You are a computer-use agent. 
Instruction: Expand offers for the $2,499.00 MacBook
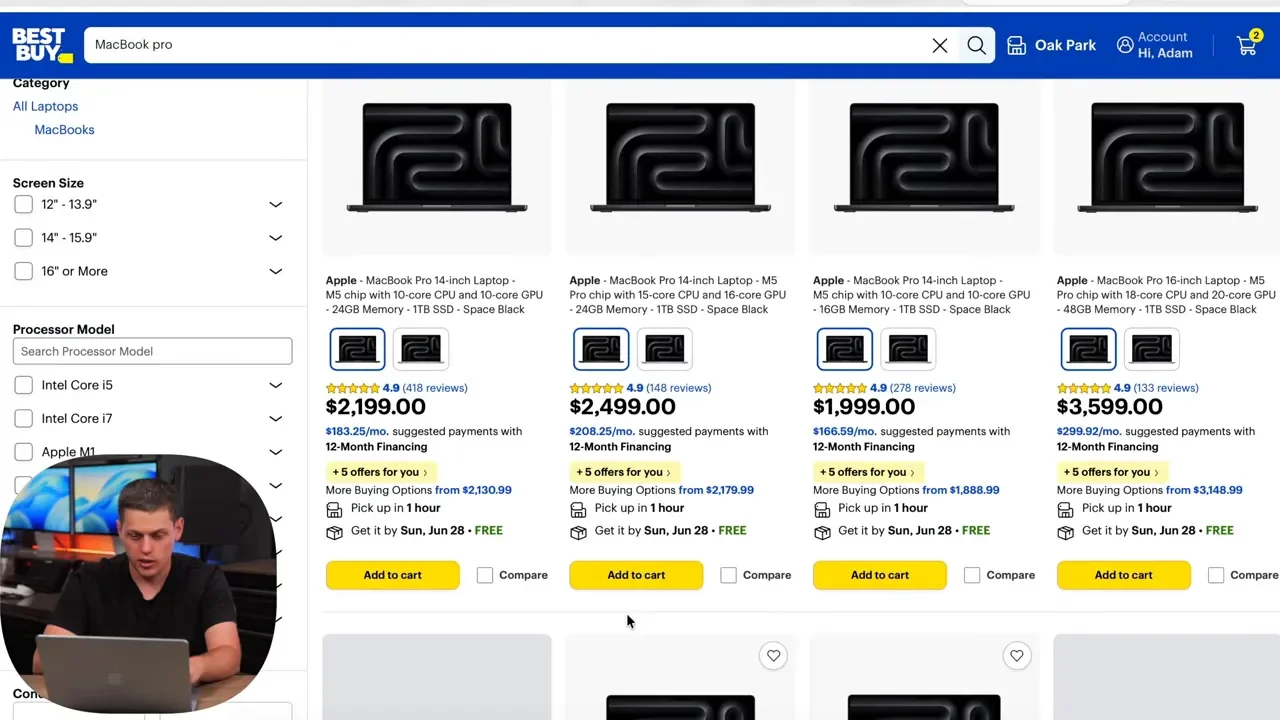(624, 472)
